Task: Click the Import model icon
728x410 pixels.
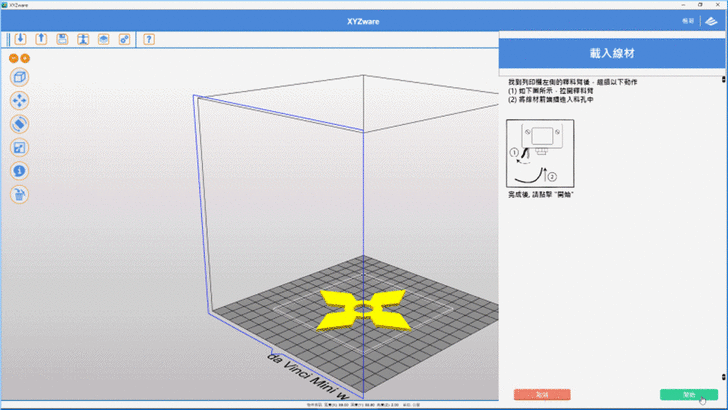Action: 20,40
